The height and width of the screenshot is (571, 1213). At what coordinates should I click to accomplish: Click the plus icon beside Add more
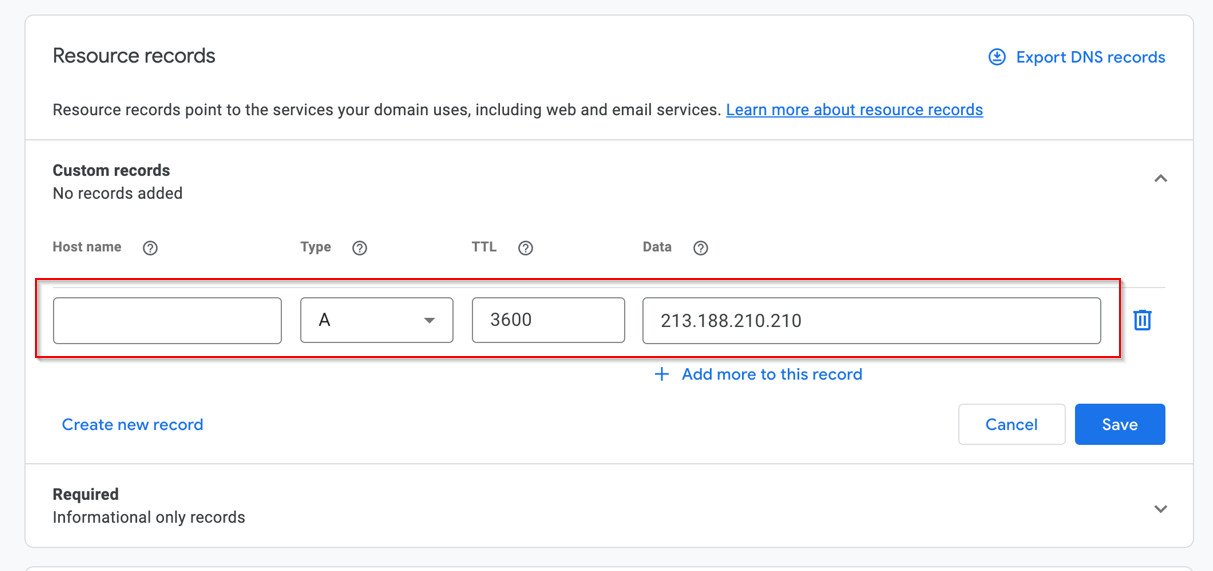point(661,374)
